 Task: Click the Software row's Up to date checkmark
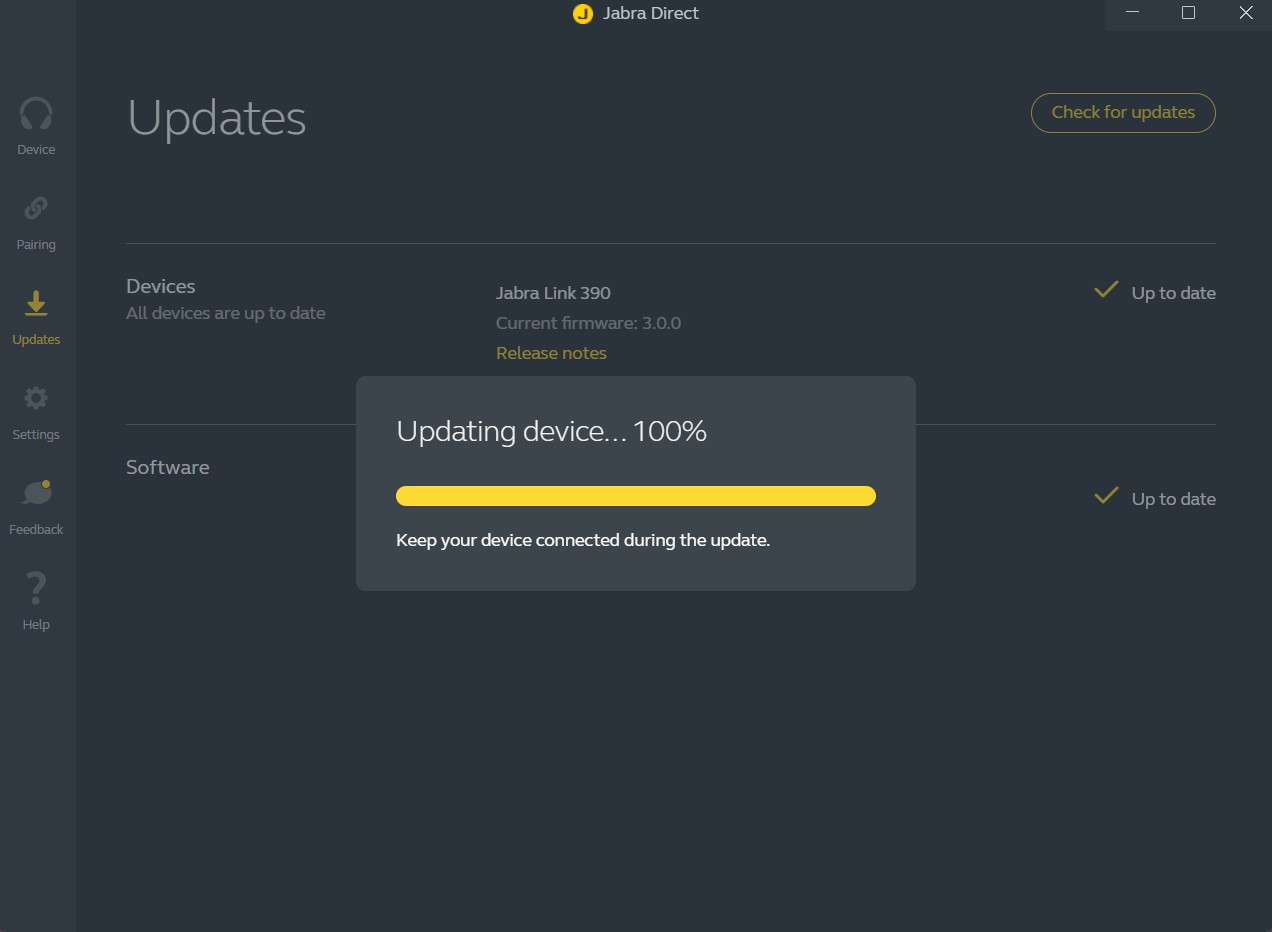1105,496
